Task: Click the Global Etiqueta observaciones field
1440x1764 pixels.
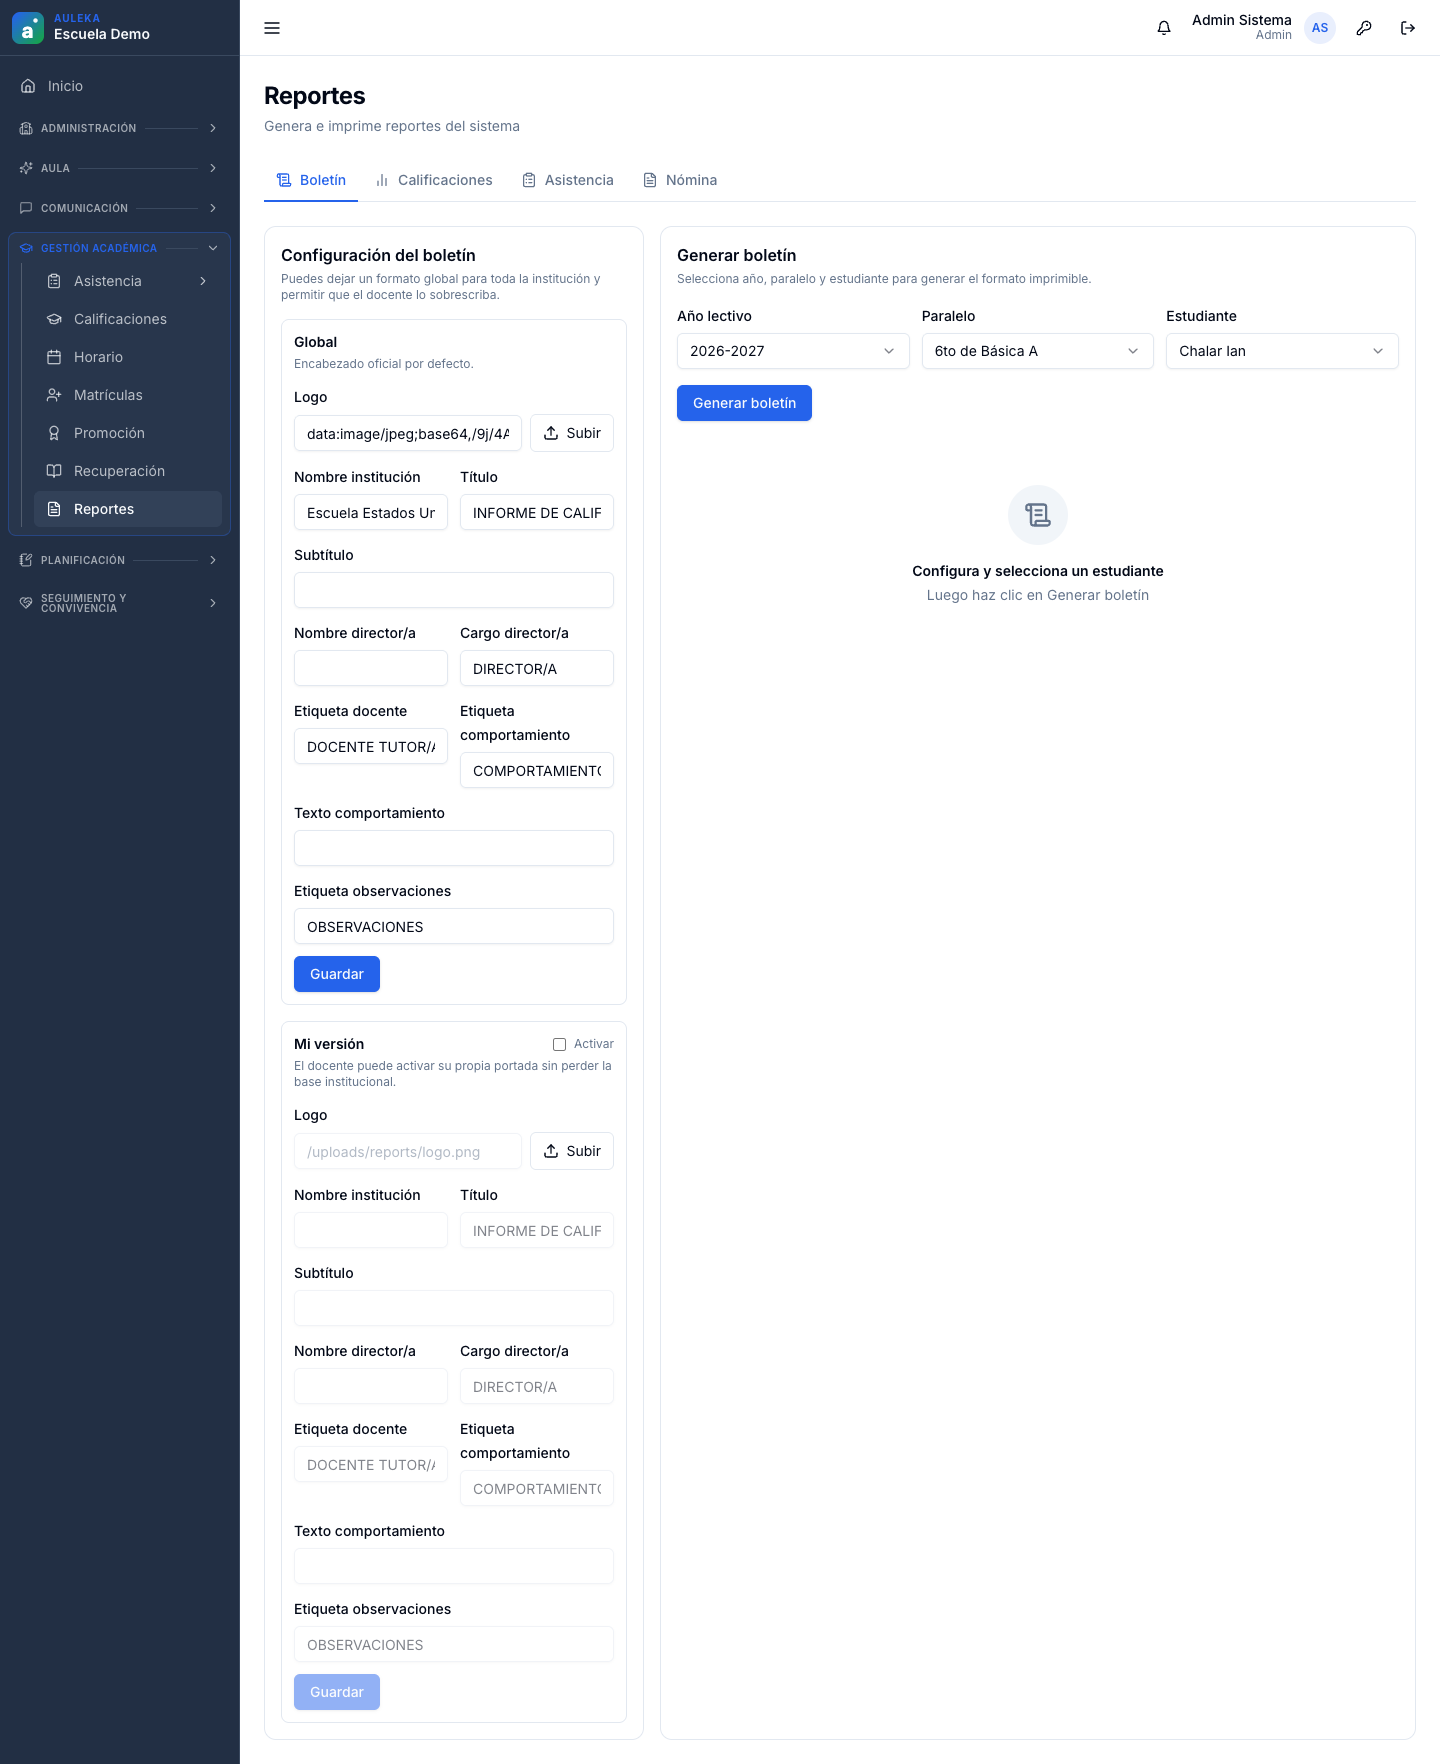Action: (454, 926)
